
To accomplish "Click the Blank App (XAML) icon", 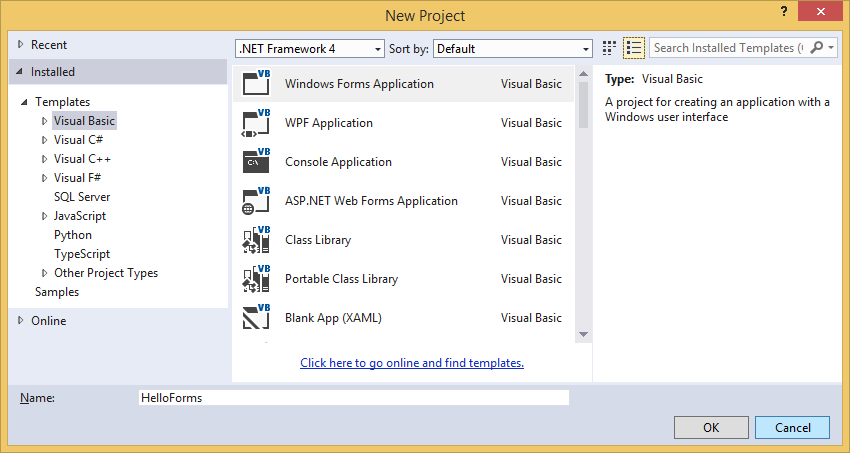I will click(x=256, y=318).
